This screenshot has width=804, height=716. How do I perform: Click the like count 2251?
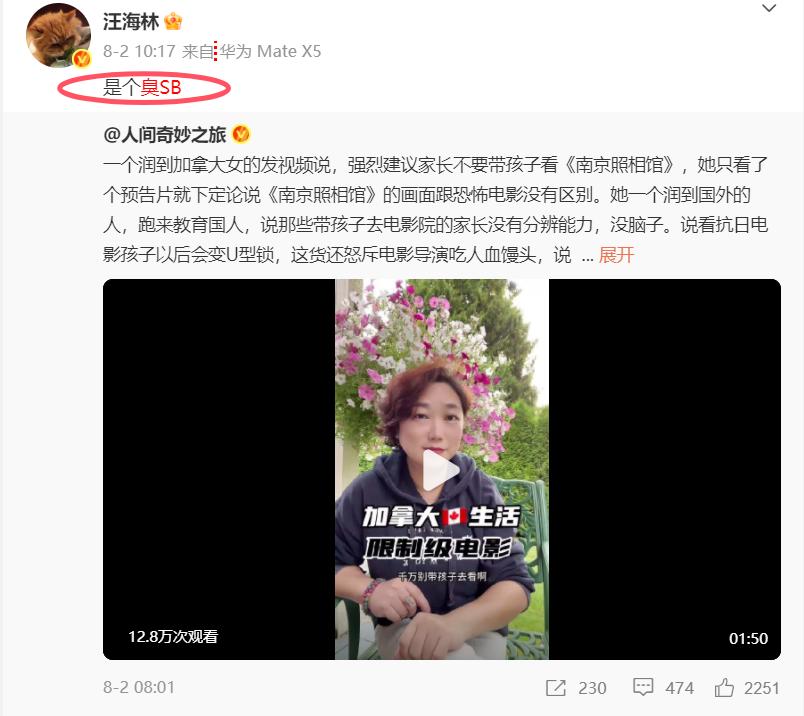point(761,688)
